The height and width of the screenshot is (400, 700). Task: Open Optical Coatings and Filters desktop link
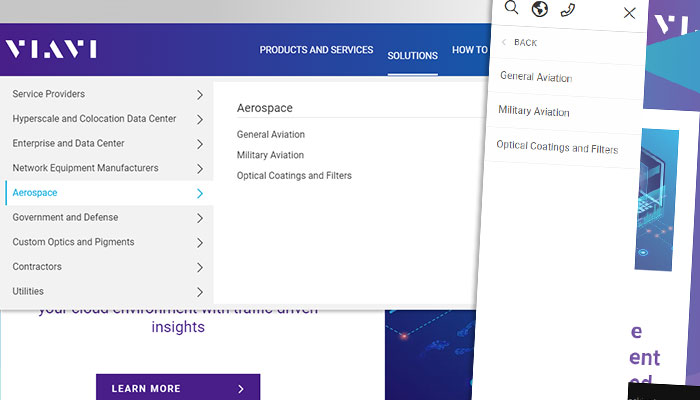point(294,176)
